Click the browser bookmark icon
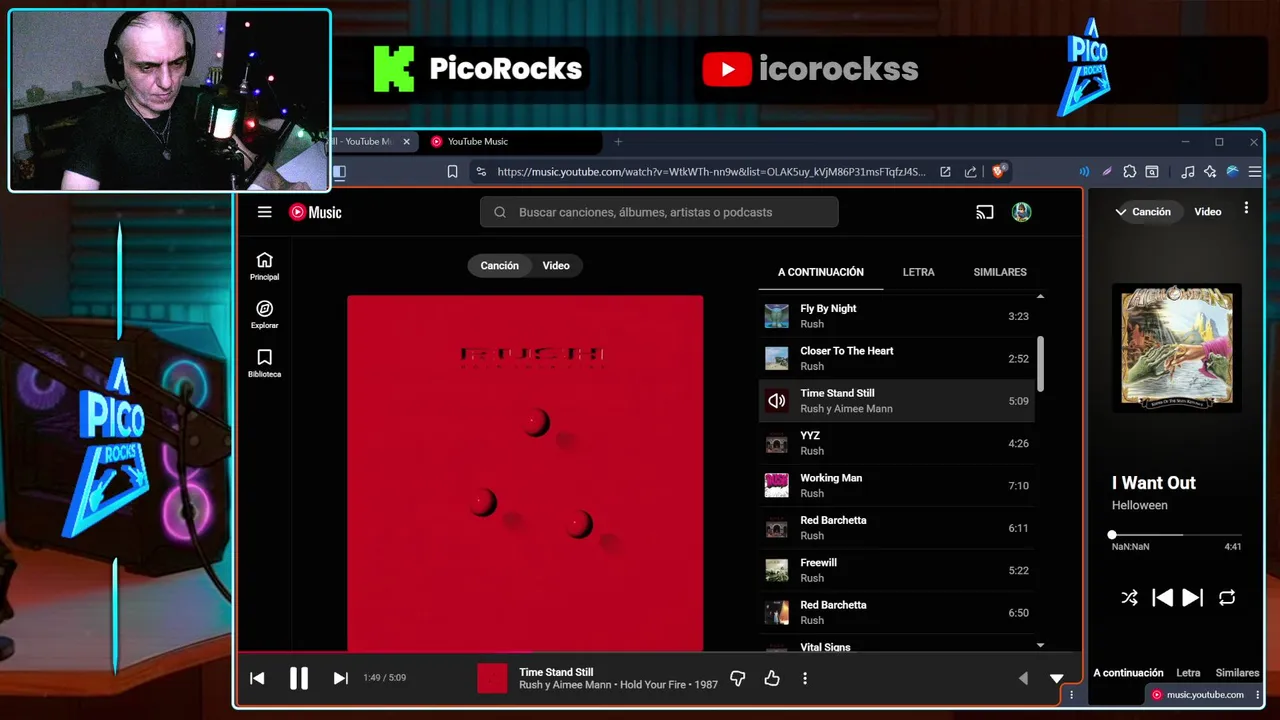Screen dimensions: 1280x720 (452, 172)
